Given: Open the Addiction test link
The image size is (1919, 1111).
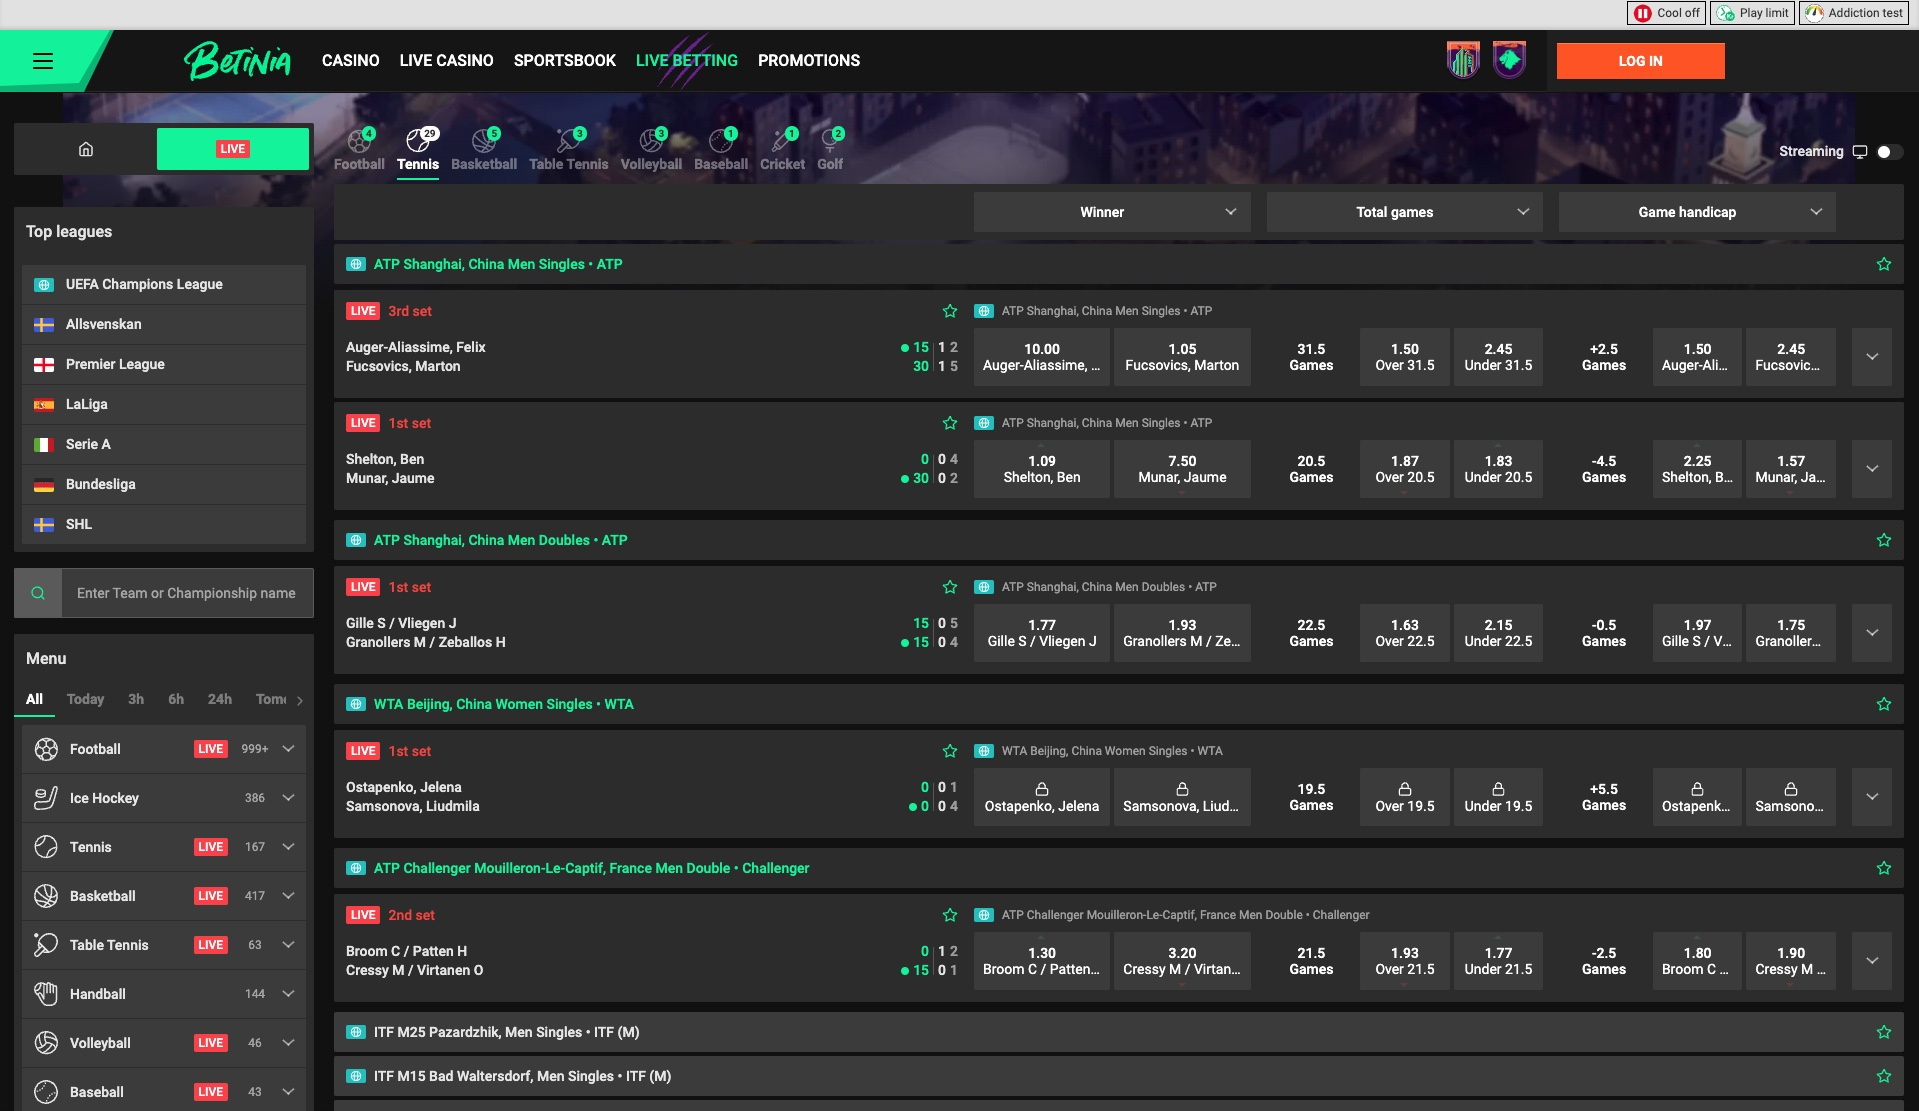Looking at the screenshot, I should click(1853, 13).
